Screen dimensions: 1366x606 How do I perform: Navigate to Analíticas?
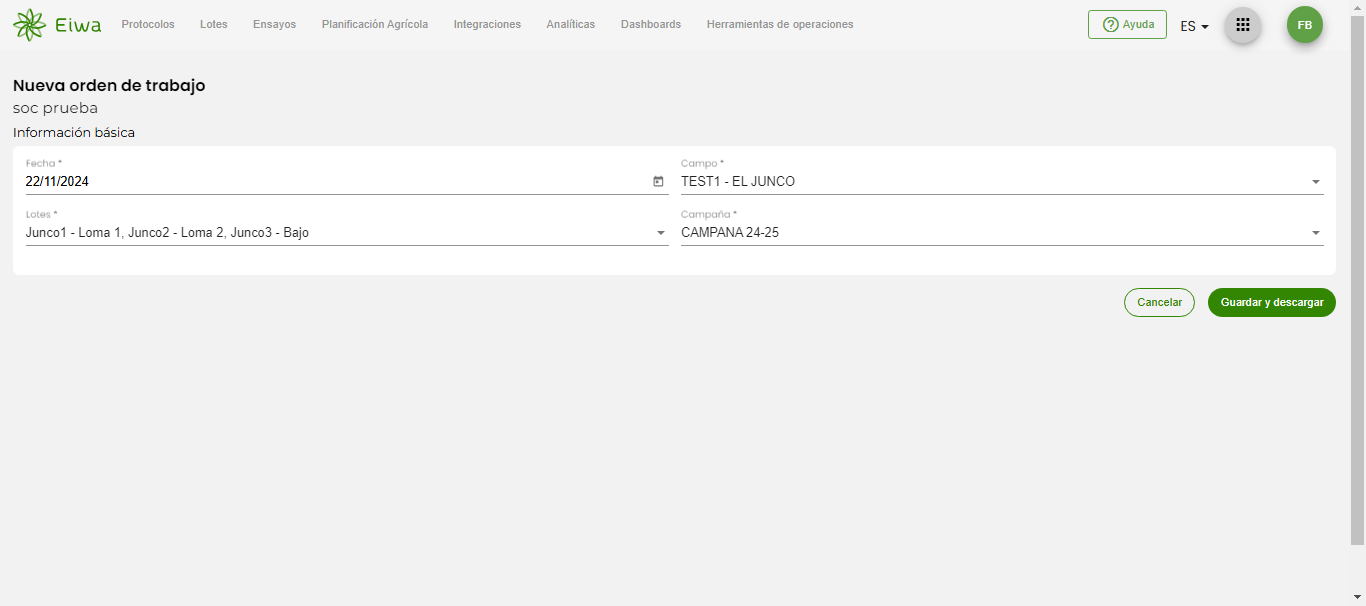coord(570,25)
